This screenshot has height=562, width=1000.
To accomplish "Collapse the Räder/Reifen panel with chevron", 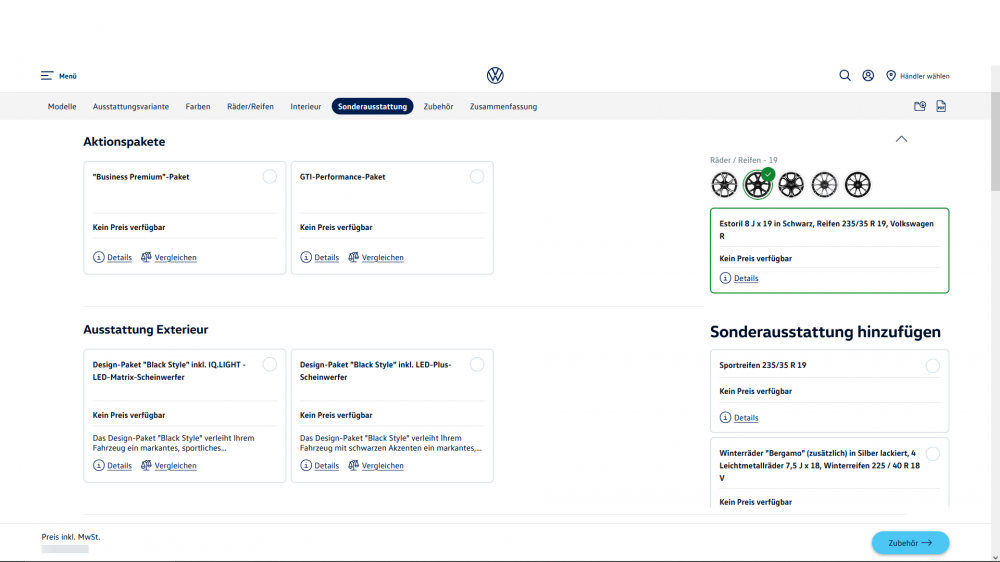I will (901, 138).
